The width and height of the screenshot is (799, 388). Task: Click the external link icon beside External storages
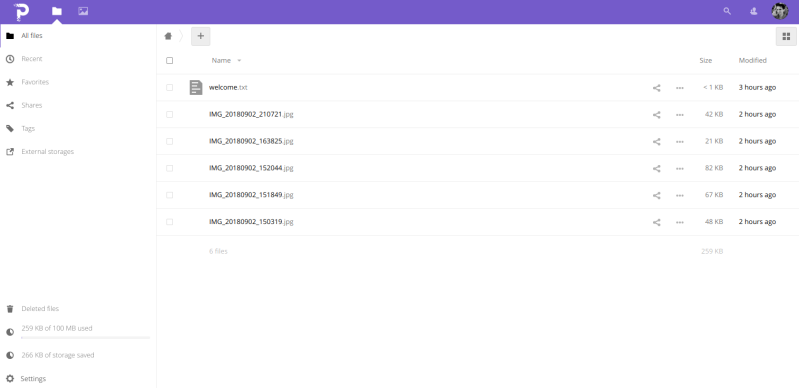[x=10, y=152]
